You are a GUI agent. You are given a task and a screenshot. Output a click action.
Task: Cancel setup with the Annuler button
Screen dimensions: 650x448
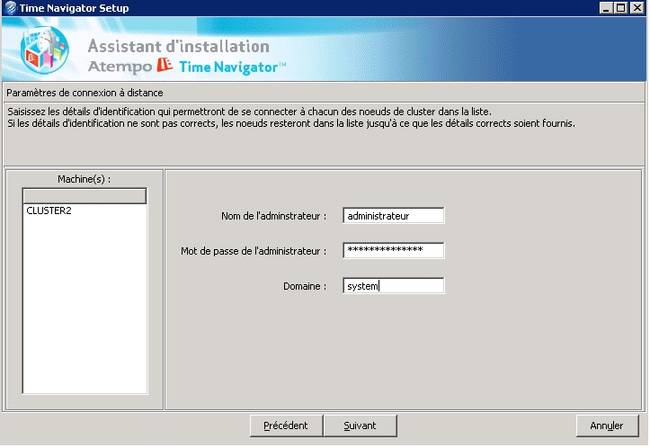tap(606, 426)
